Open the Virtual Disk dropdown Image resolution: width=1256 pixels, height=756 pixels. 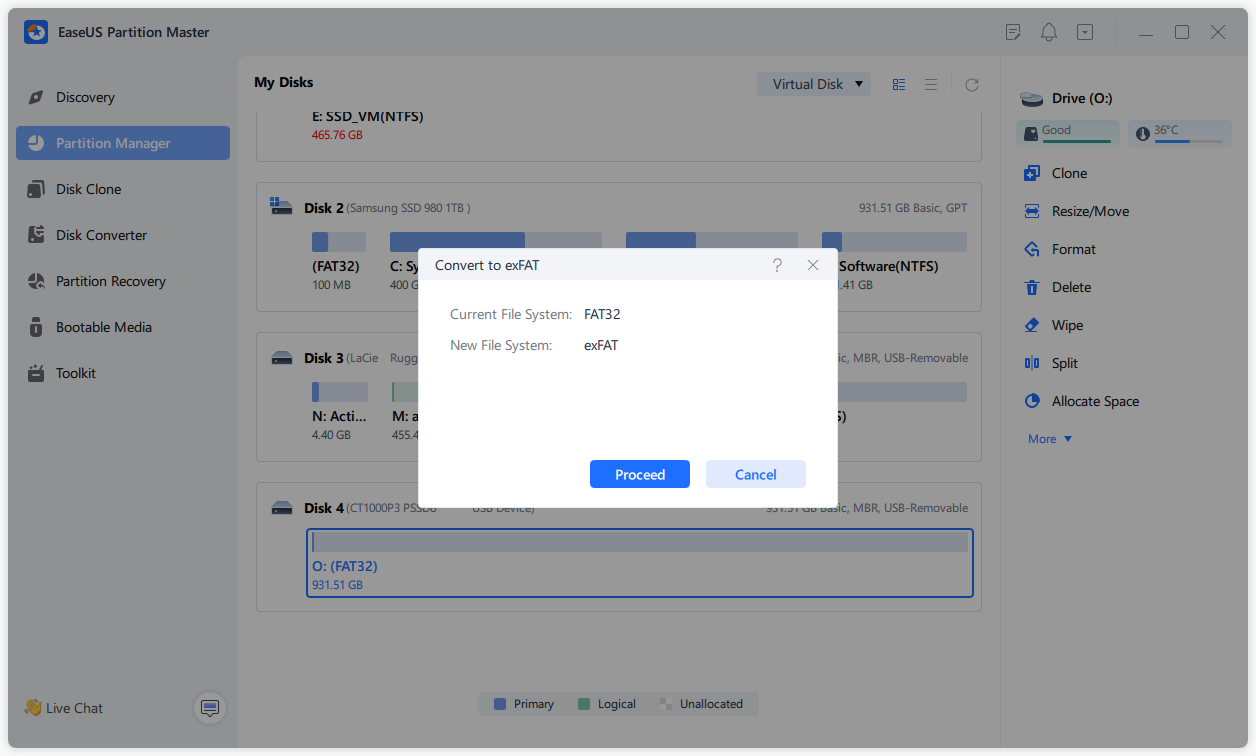tap(814, 84)
